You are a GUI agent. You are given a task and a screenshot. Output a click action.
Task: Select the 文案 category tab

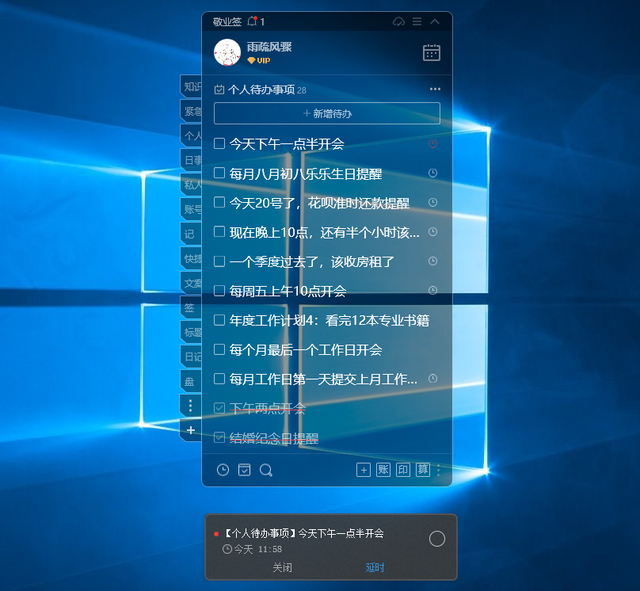(191, 283)
